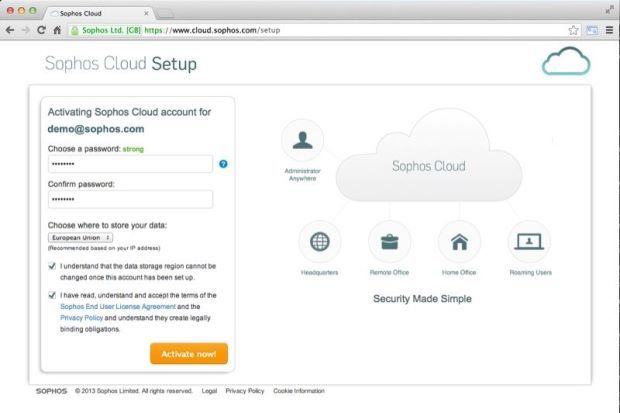Screen dimensions: 620x413
Task: Open the Sophos End User License Agreement link
Action: 118,307
